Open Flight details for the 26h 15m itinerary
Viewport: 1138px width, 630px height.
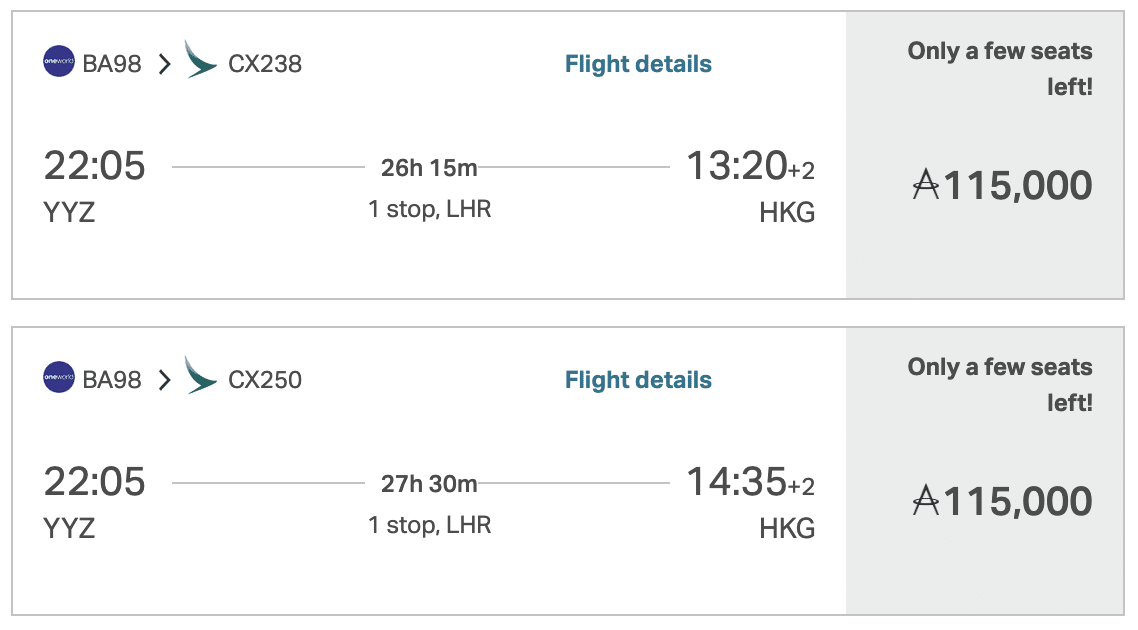(x=637, y=63)
